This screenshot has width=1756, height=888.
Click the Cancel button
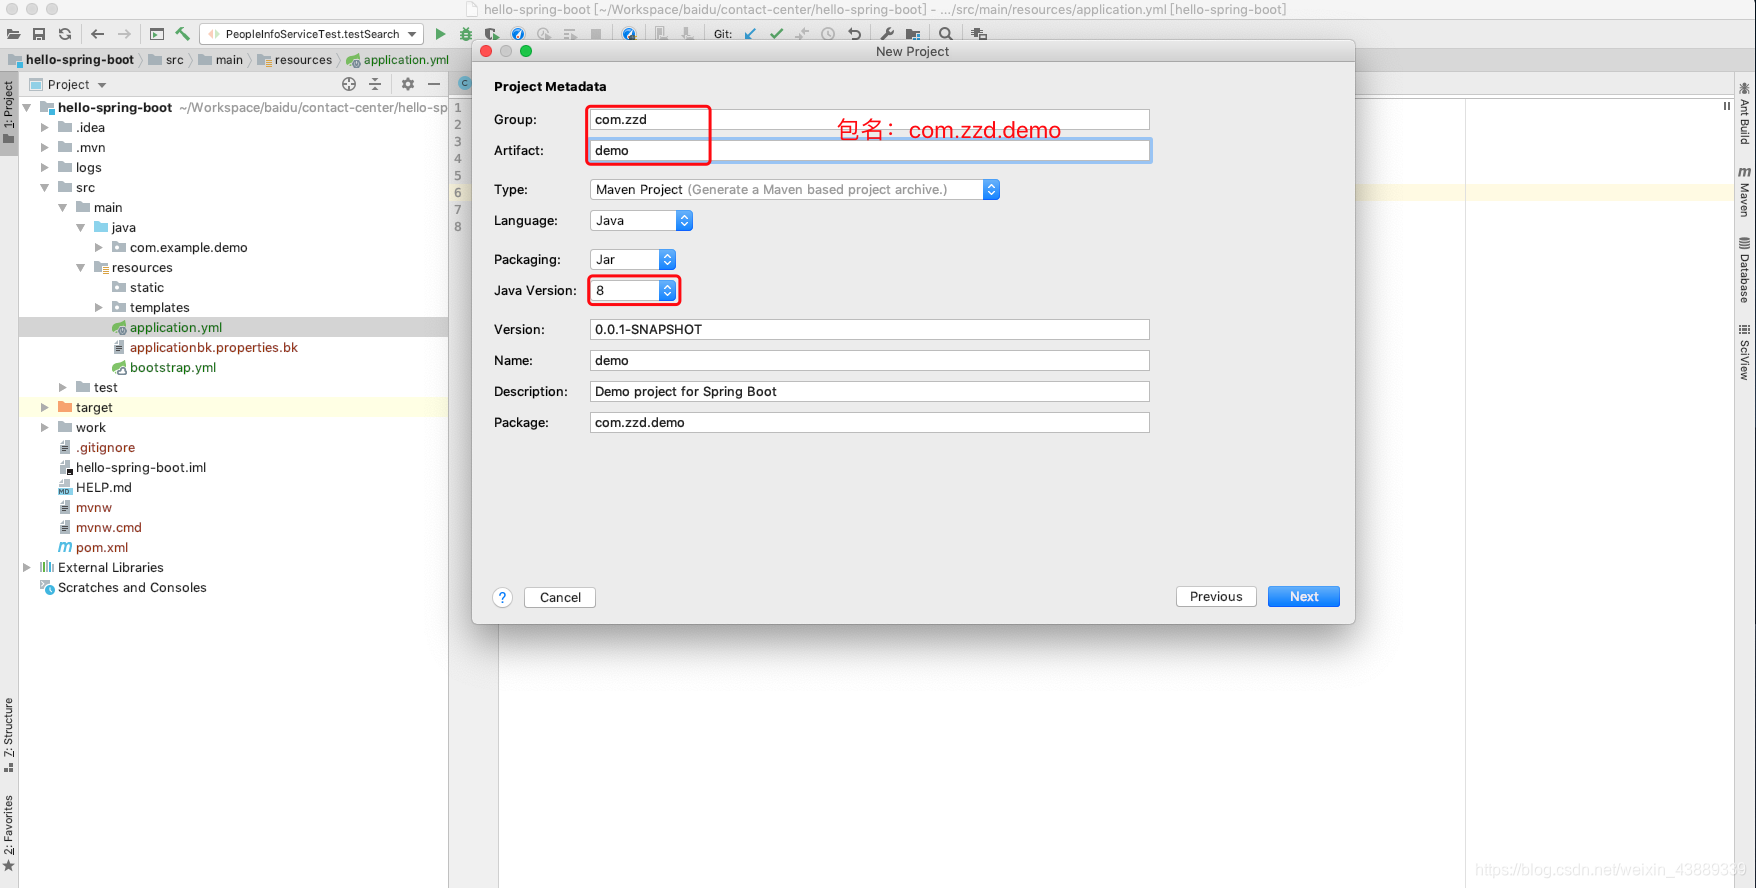click(x=560, y=597)
